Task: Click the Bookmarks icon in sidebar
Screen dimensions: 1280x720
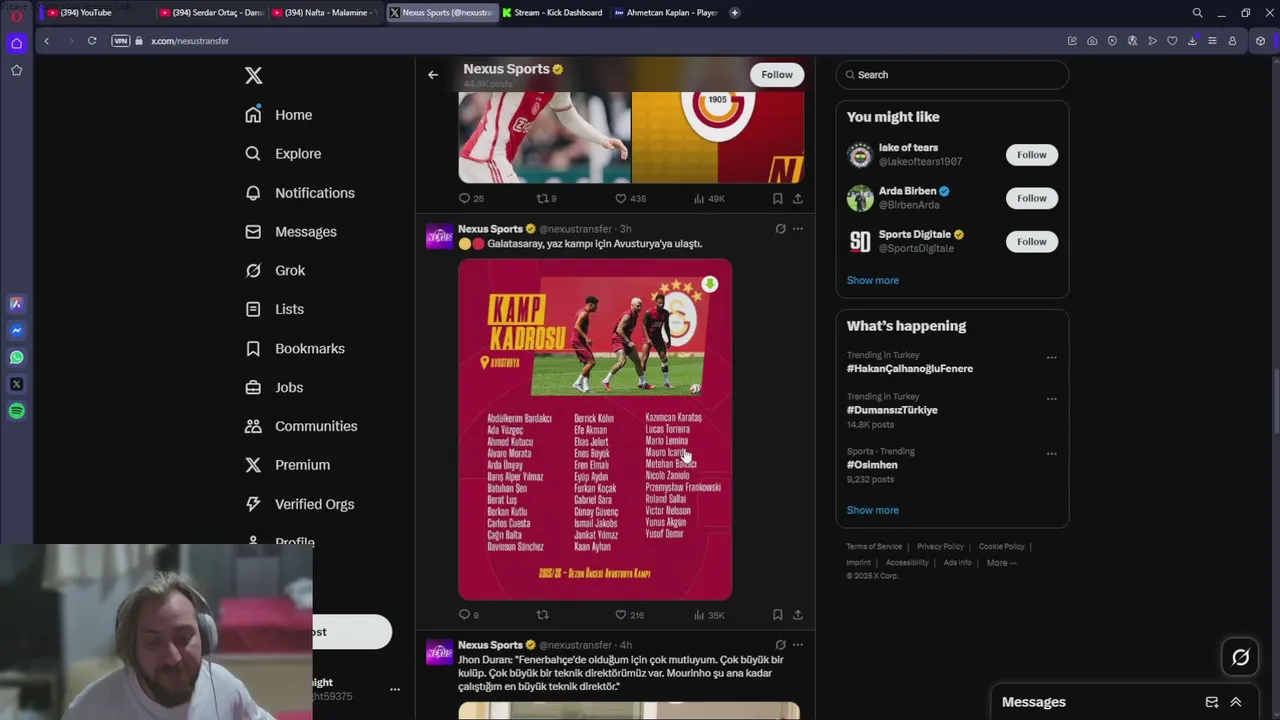Action: pos(253,349)
